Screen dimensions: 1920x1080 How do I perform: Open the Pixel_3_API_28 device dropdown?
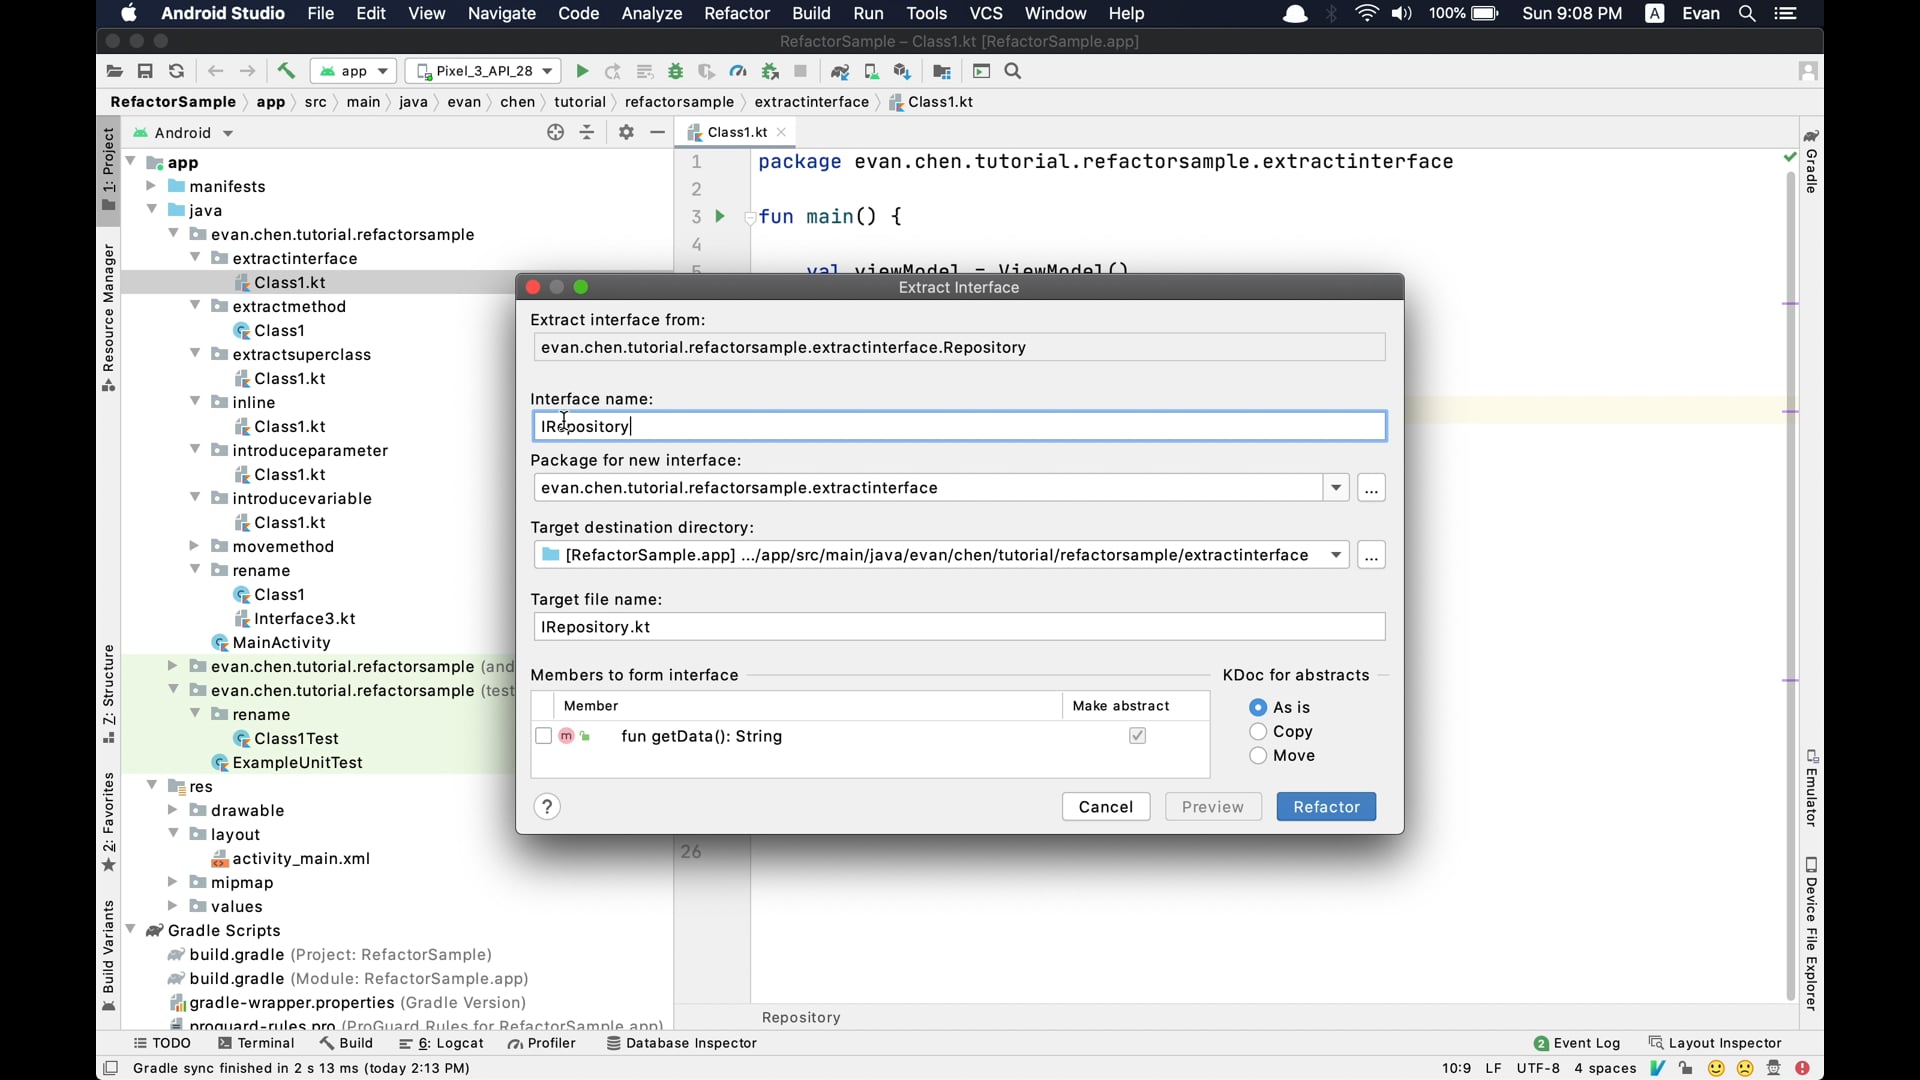(484, 71)
